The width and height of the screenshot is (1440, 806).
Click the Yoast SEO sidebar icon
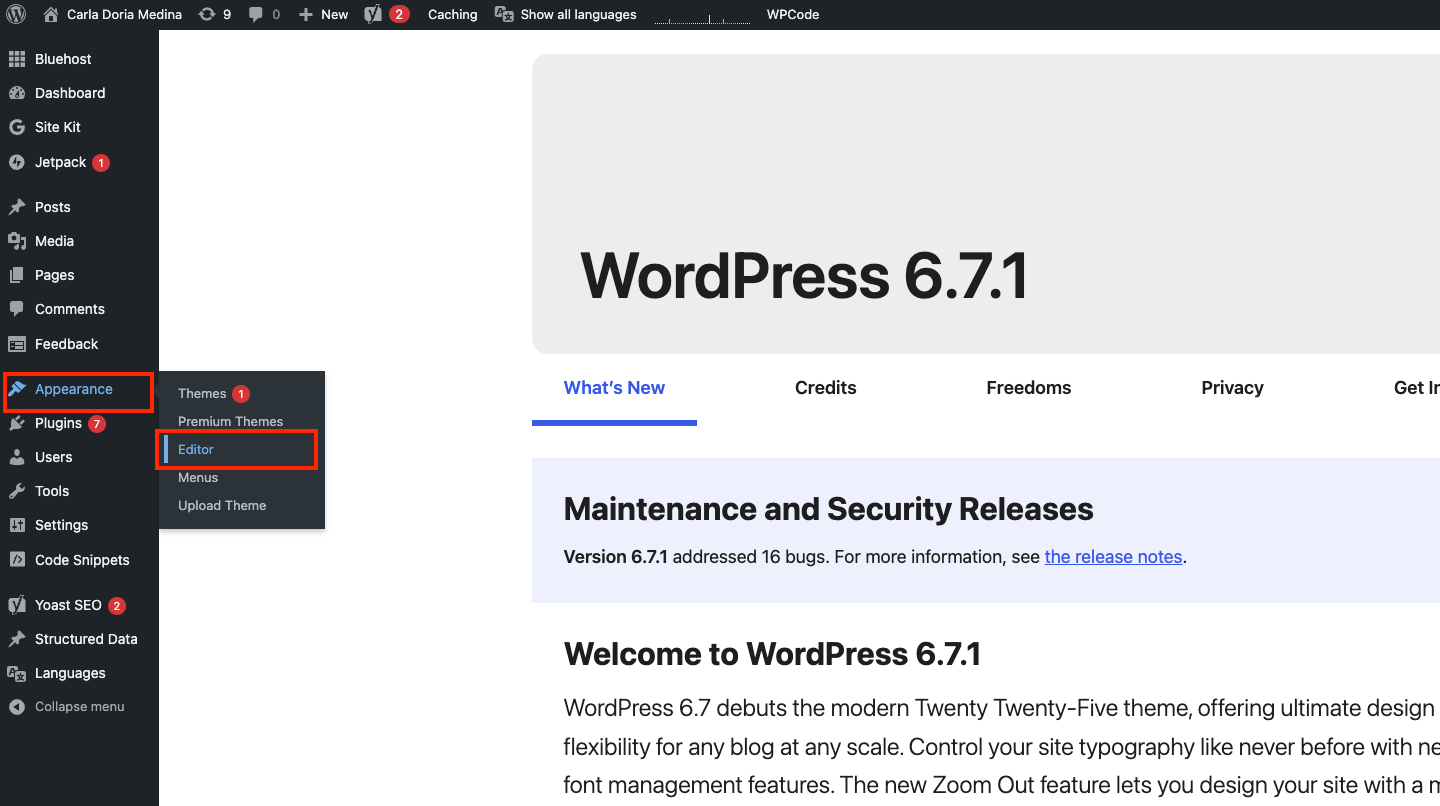coord(17,605)
